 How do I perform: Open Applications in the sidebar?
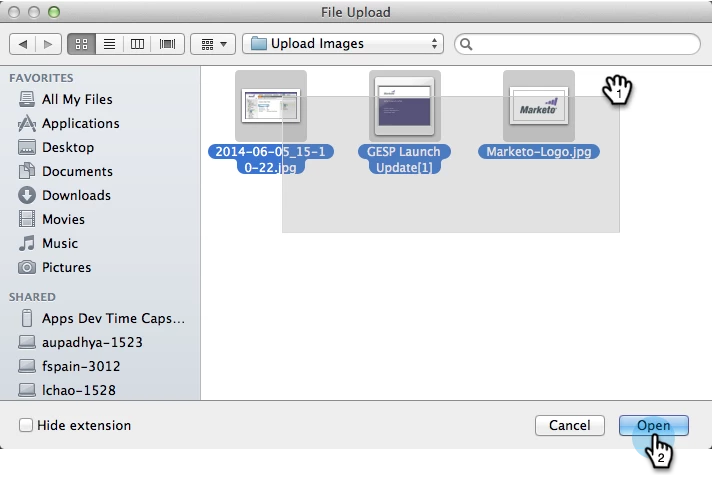(80, 123)
